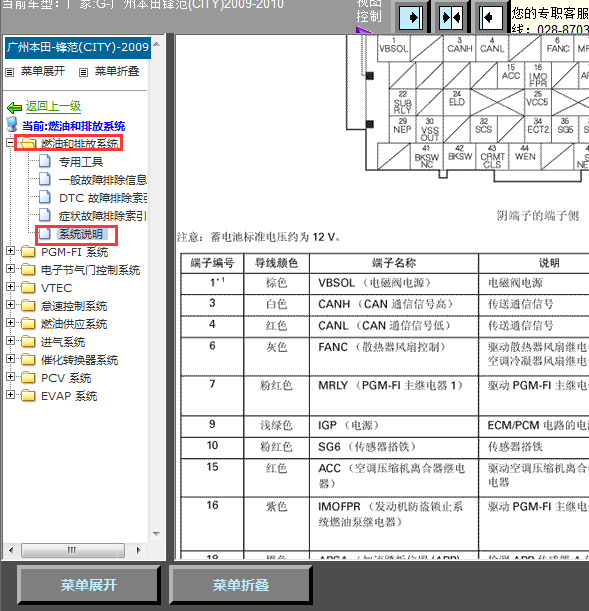Viewport: 589px width, 611px height.
Task: Click the right-arrow view control button
Action: coord(411,17)
